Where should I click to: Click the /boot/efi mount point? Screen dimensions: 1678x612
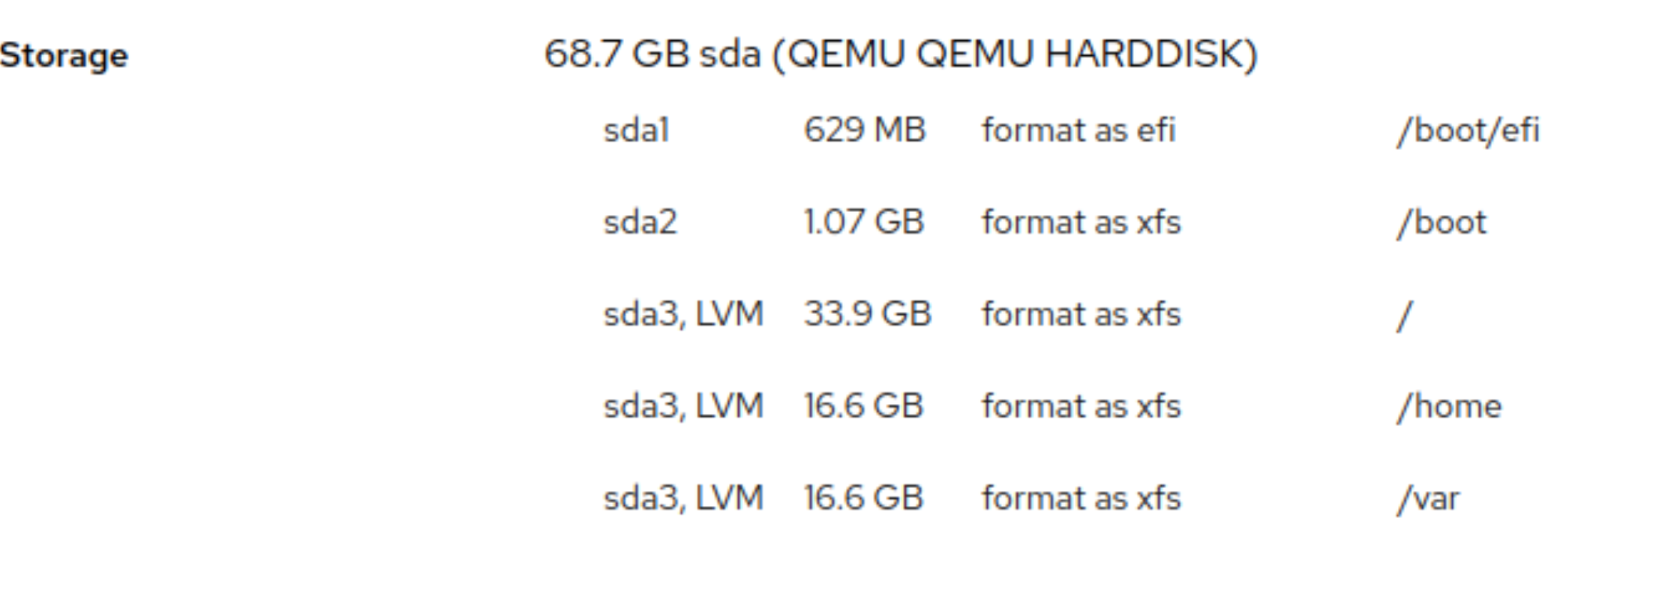click(x=1467, y=130)
